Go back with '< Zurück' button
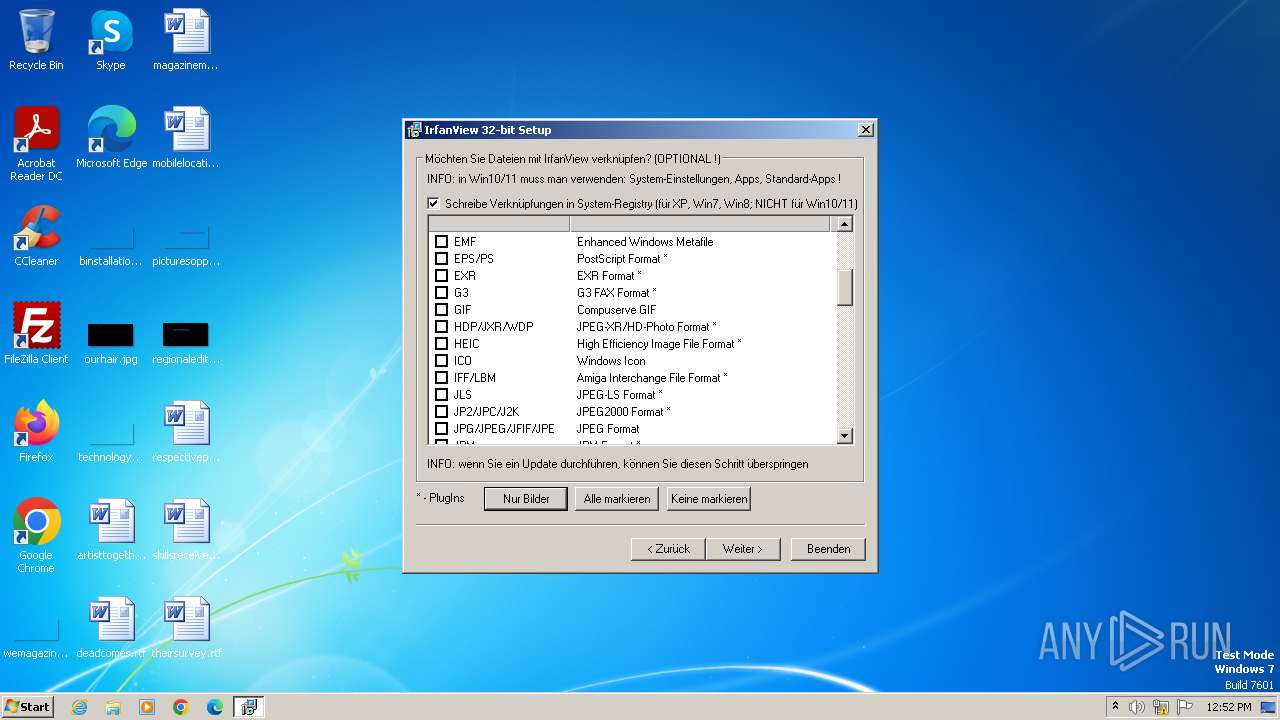 coord(668,549)
